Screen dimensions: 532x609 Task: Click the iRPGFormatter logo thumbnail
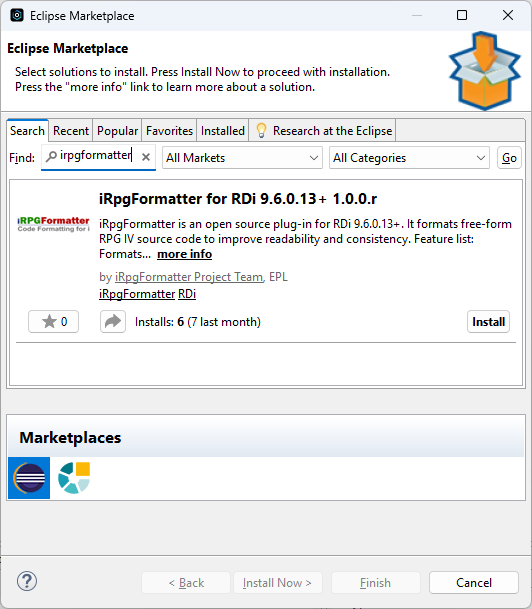coord(54,224)
